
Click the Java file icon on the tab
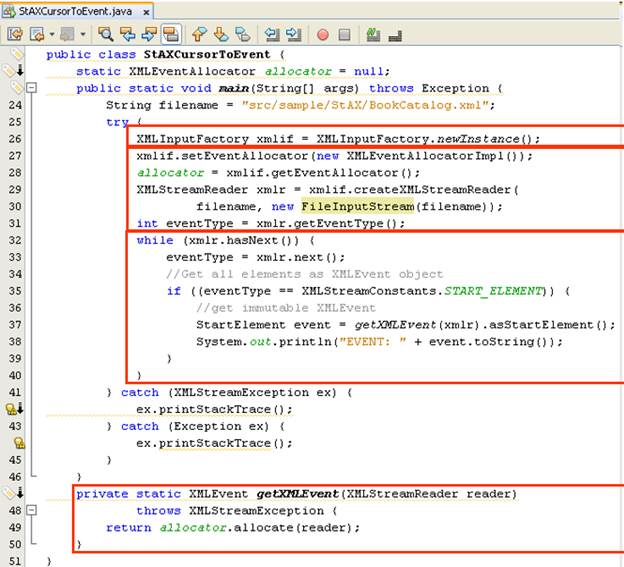pyautogui.click(x=9, y=12)
